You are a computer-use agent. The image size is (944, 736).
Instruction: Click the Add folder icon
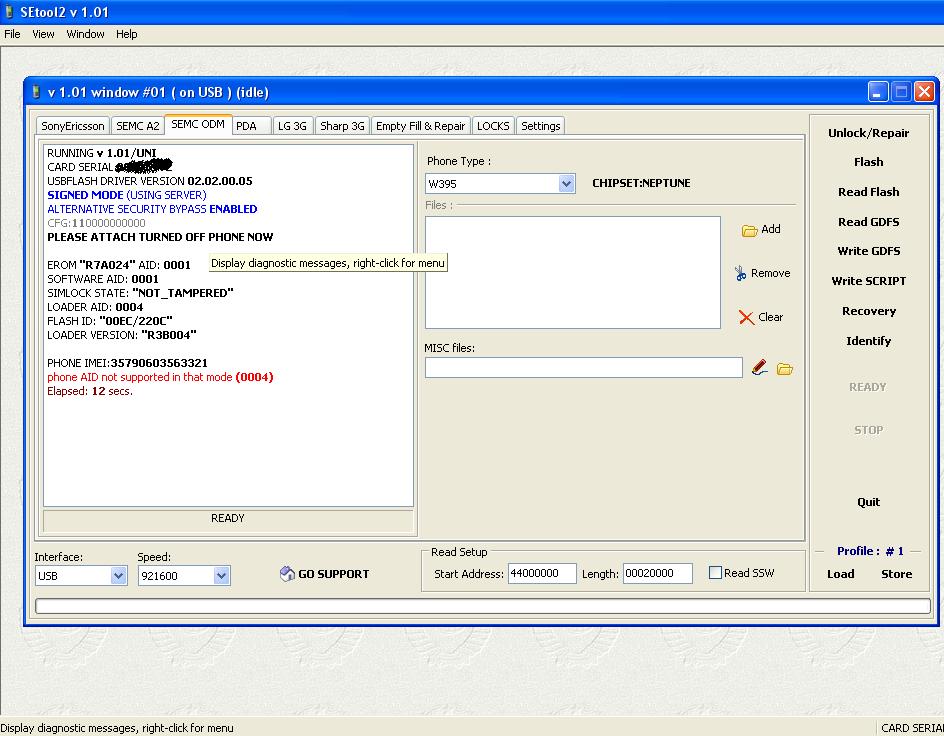click(x=749, y=230)
